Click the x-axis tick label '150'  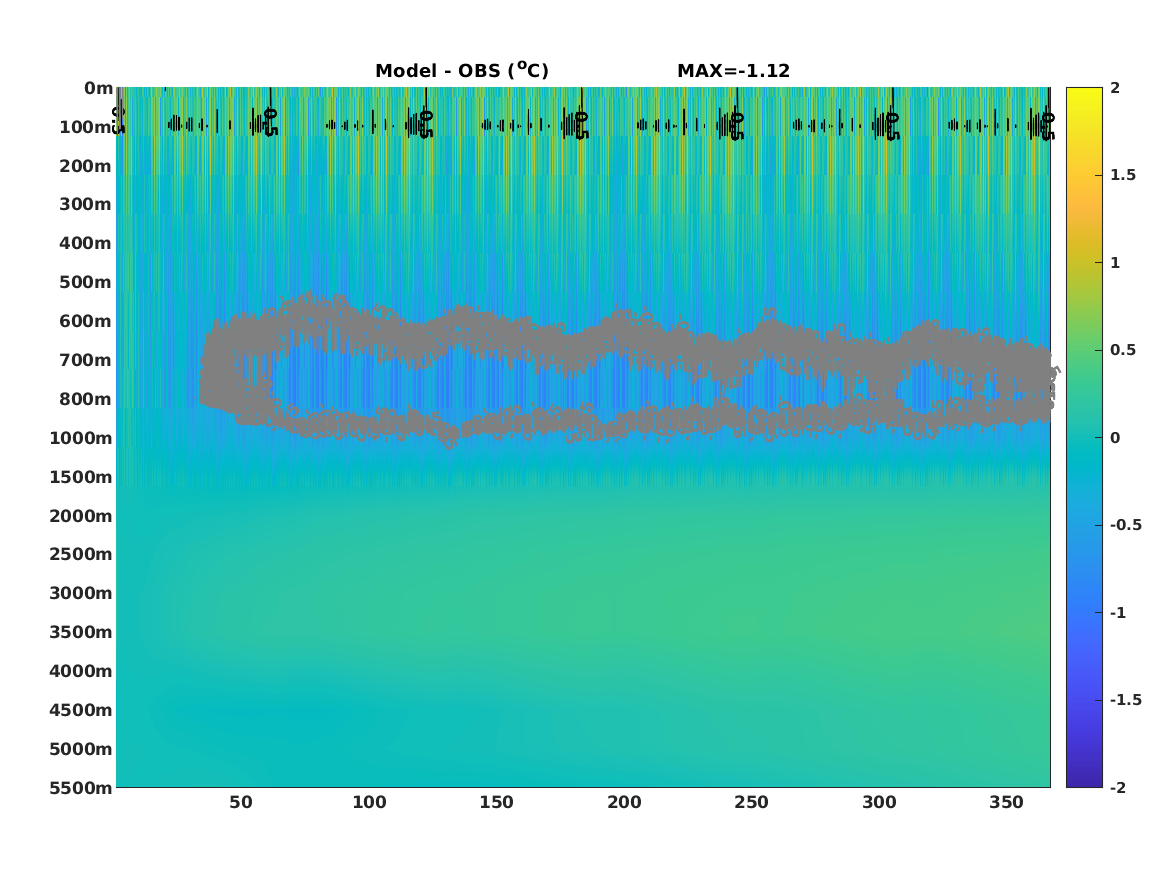[x=496, y=803]
